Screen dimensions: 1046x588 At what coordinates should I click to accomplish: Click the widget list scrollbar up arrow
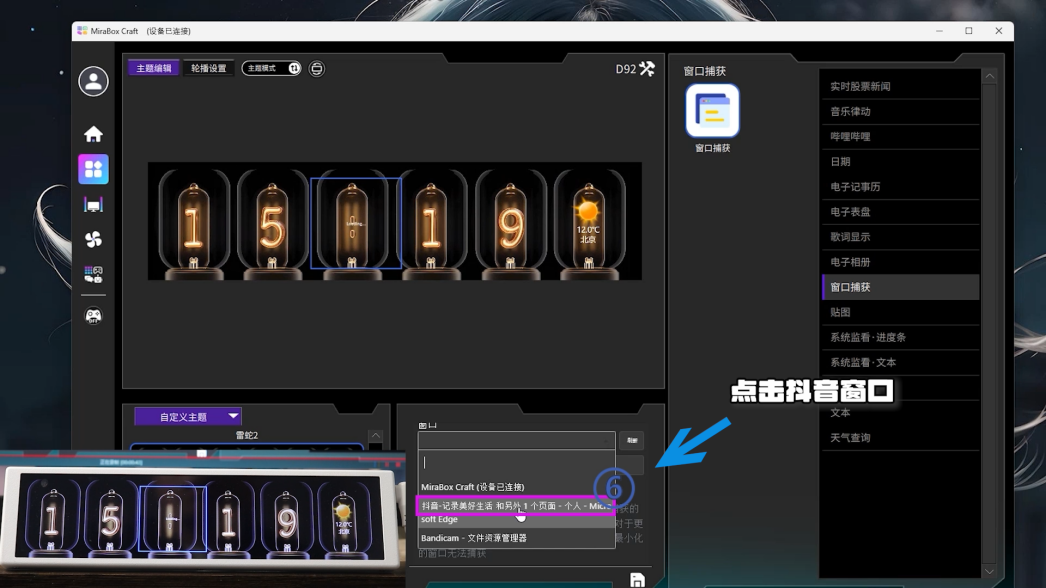tap(990, 77)
